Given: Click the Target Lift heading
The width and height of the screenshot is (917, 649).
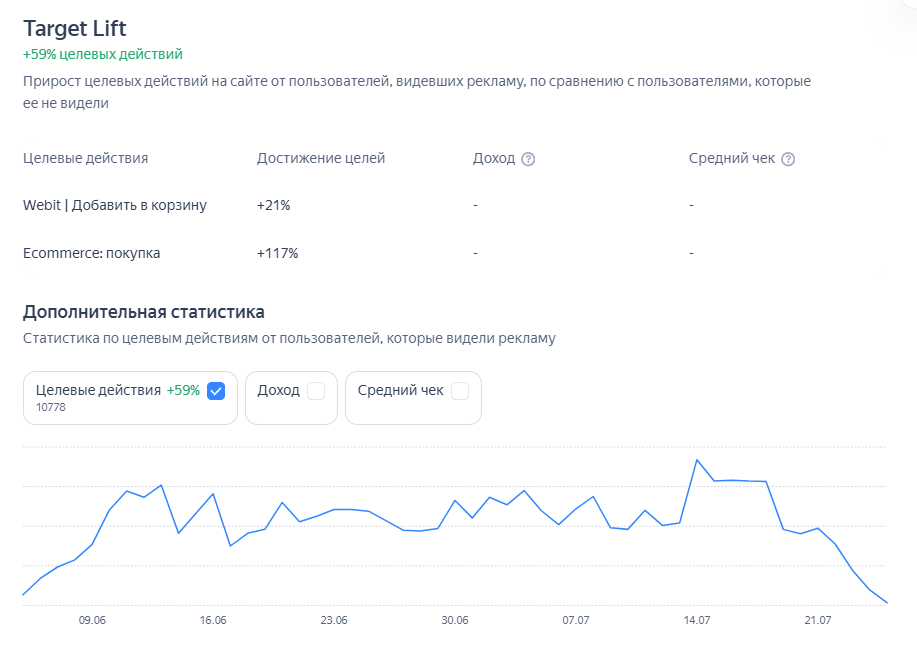Looking at the screenshot, I should (75, 28).
